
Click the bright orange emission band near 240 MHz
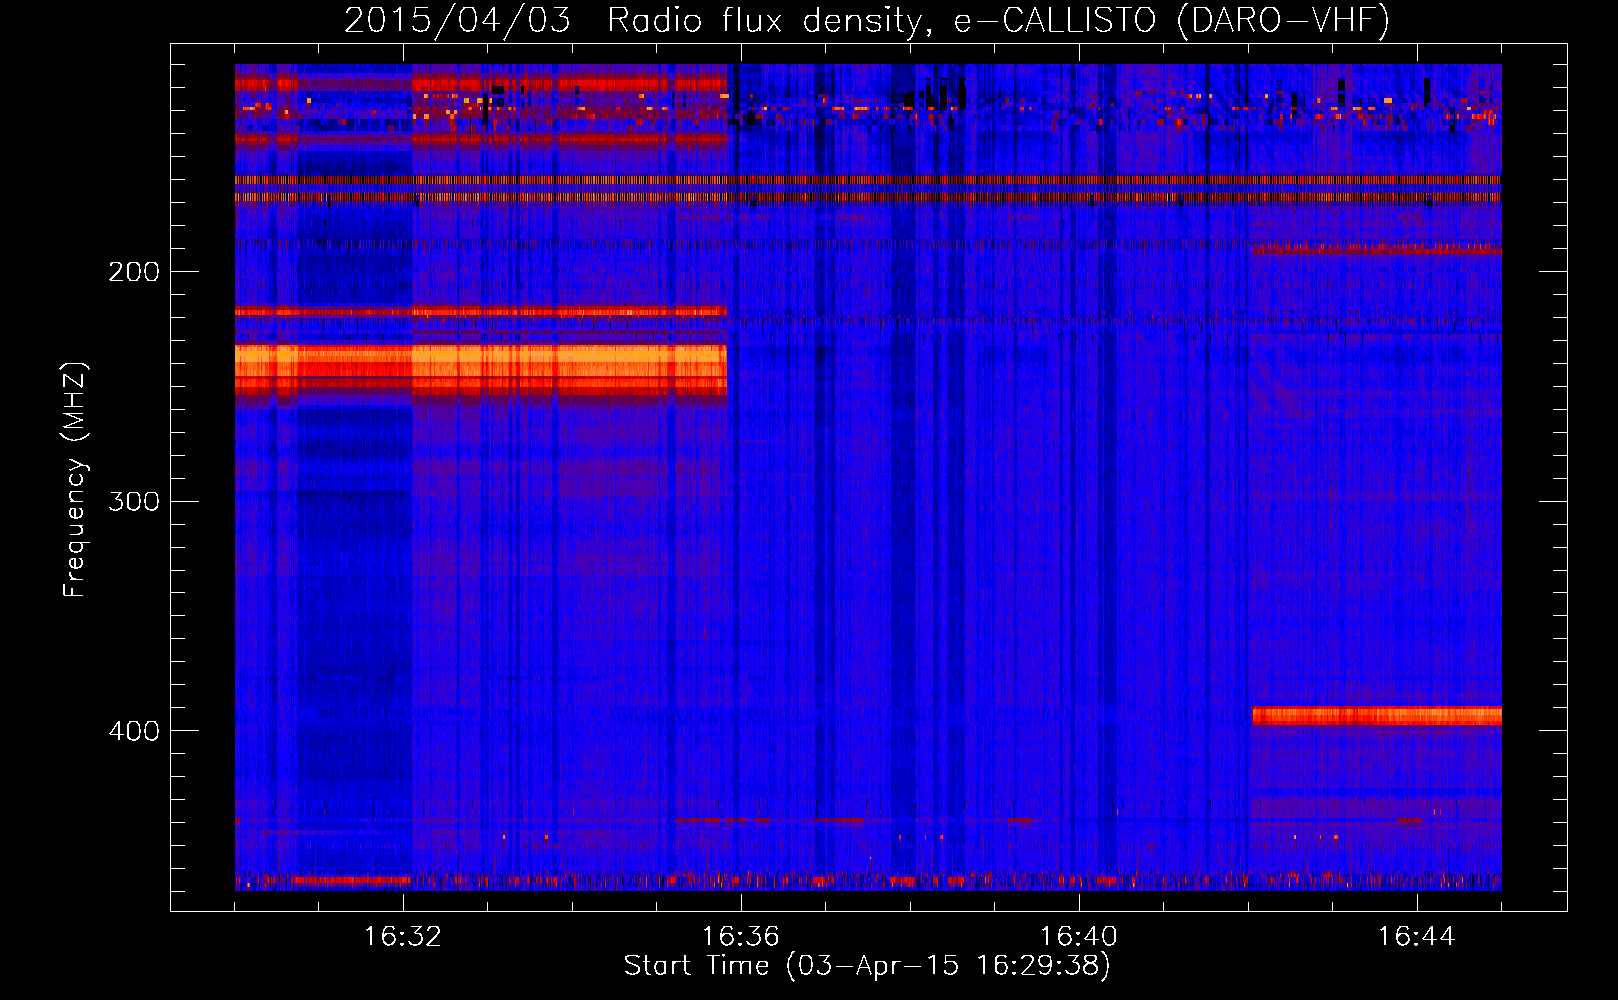click(481, 370)
